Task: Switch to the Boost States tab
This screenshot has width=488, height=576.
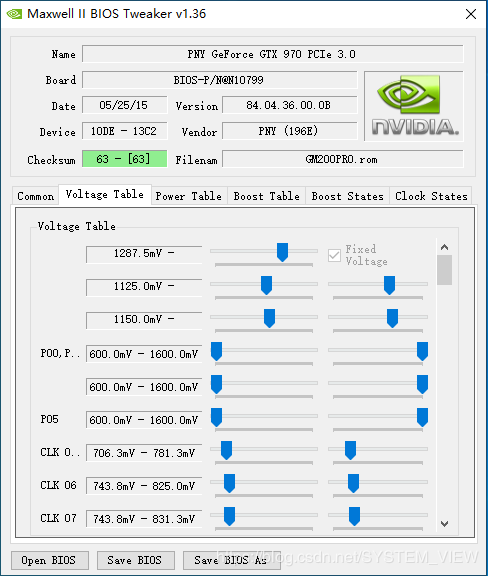Action: point(348,196)
